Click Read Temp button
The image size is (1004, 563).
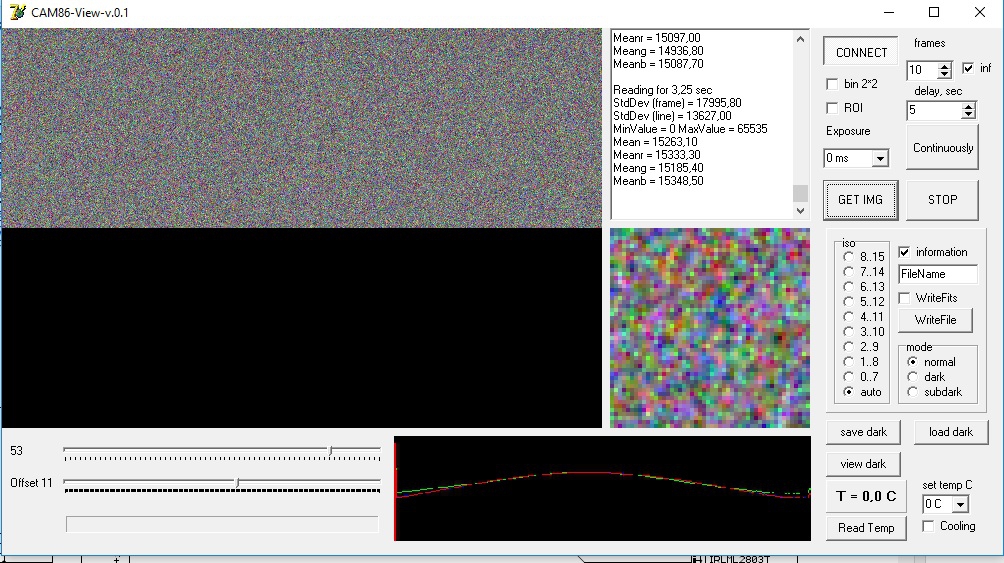(866, 528)
